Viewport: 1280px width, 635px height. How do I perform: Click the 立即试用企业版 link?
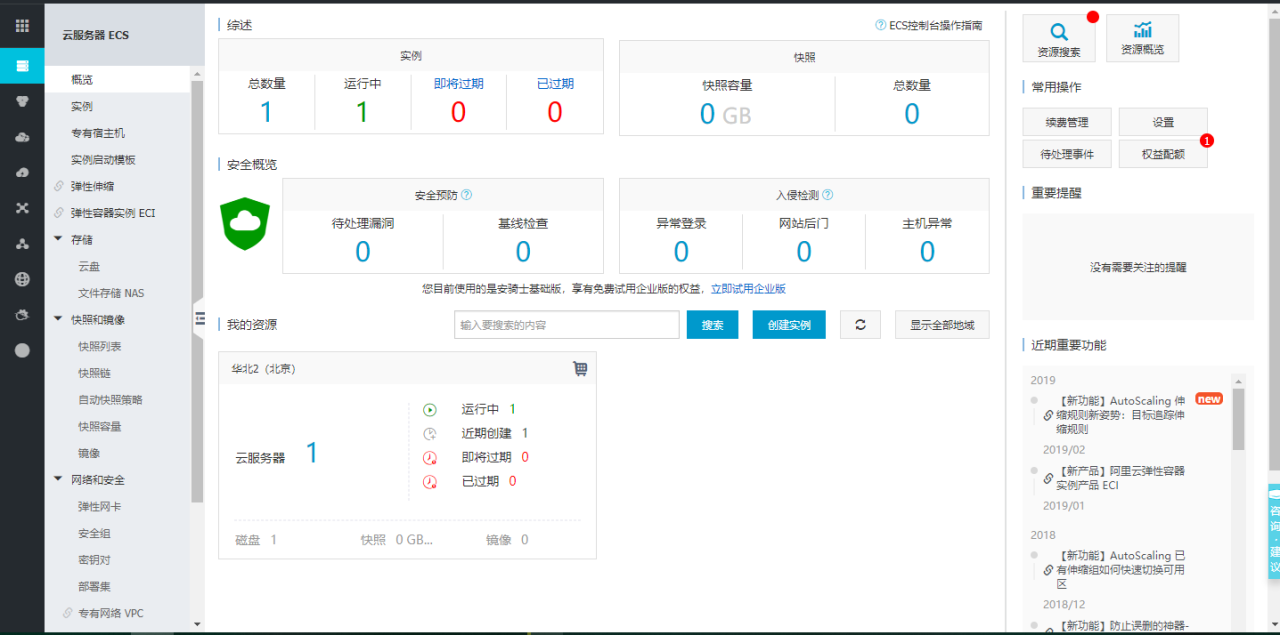(748, 289)
